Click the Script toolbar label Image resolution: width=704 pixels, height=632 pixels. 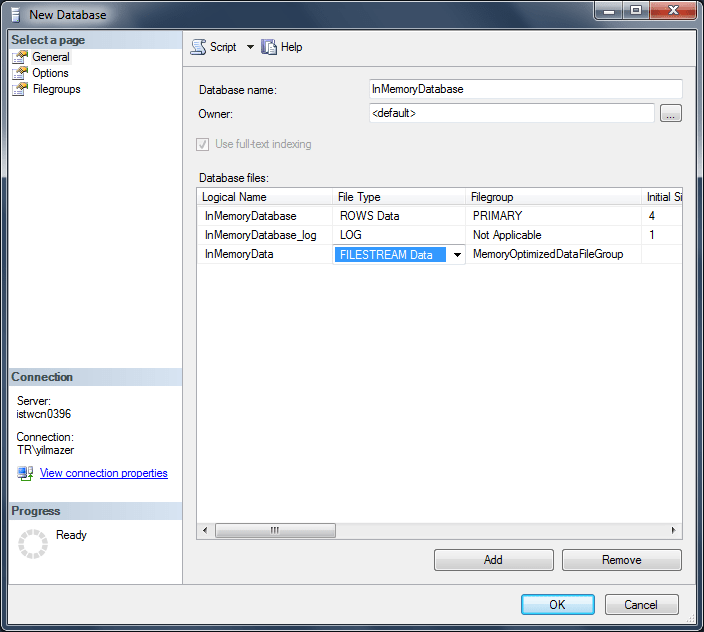pyautogui.click(x=223, y=47)
